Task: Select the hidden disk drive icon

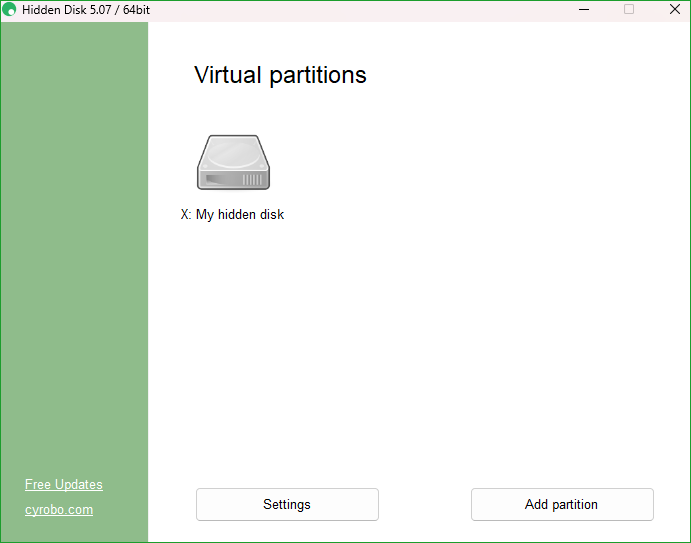Action: tap(233, 162)
